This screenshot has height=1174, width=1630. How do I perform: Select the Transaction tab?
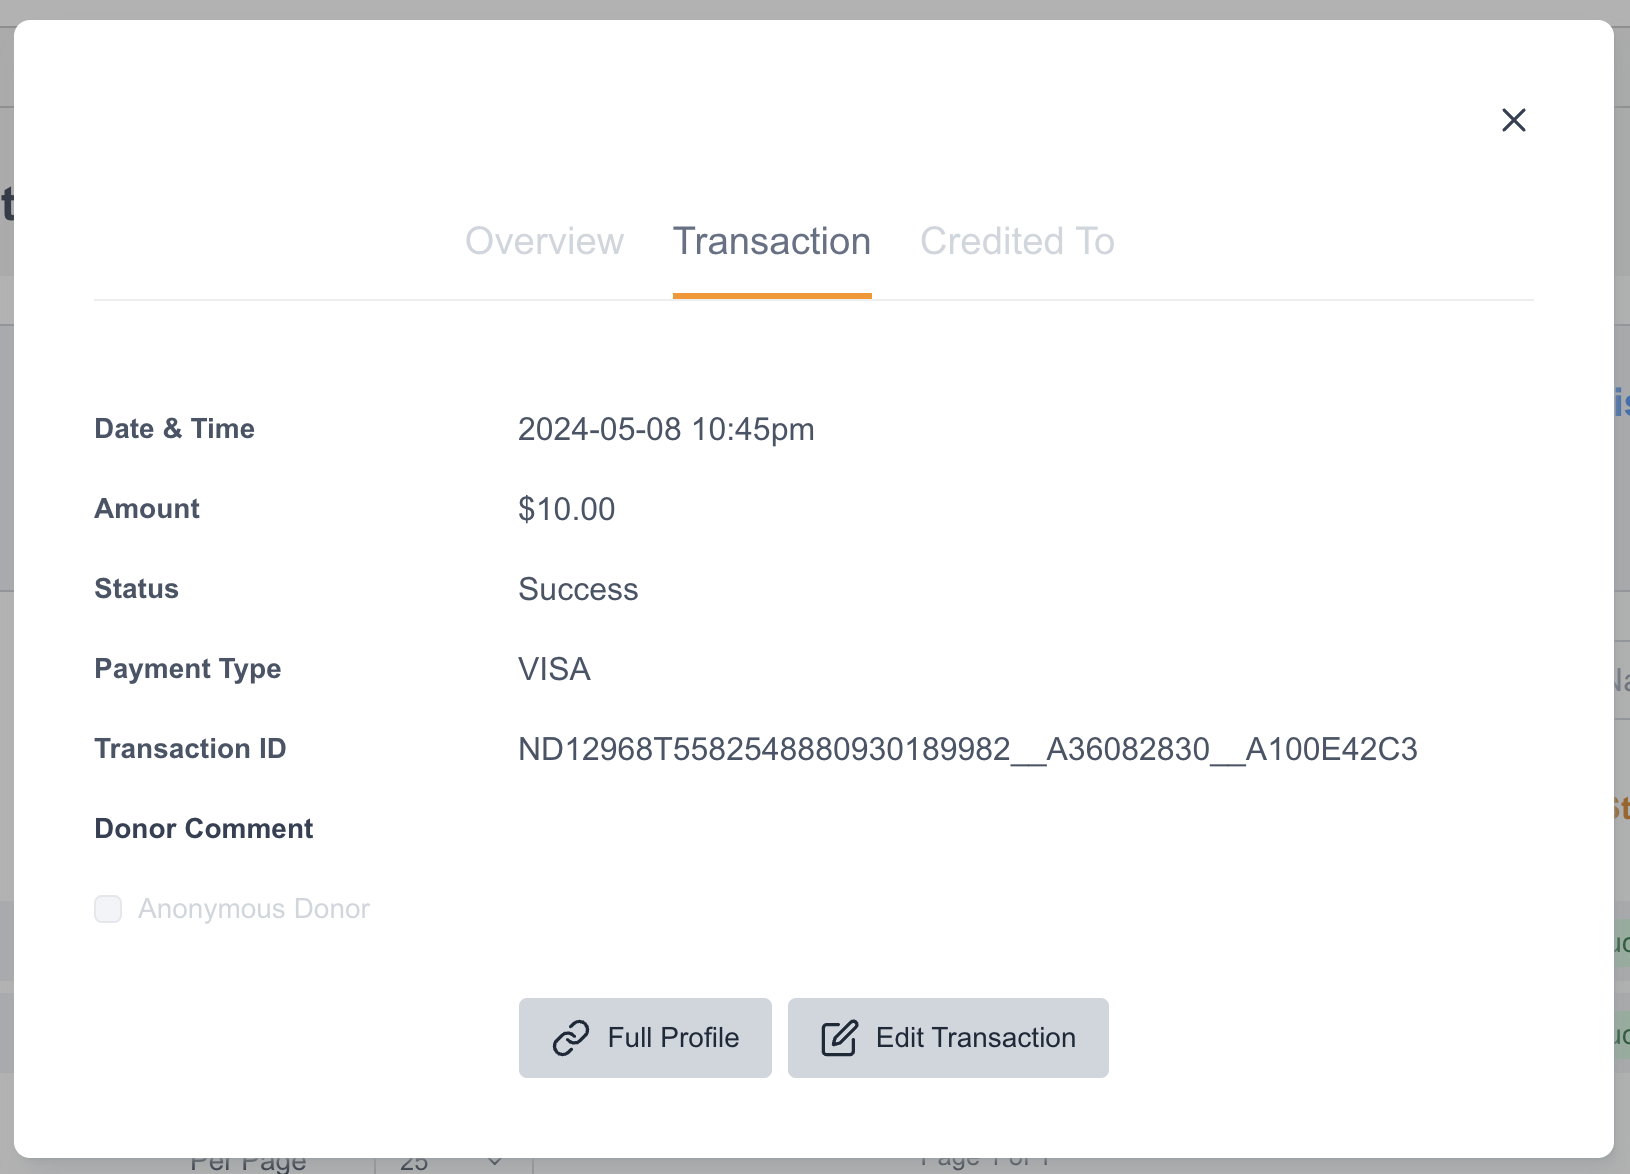[x=771, y=242]
